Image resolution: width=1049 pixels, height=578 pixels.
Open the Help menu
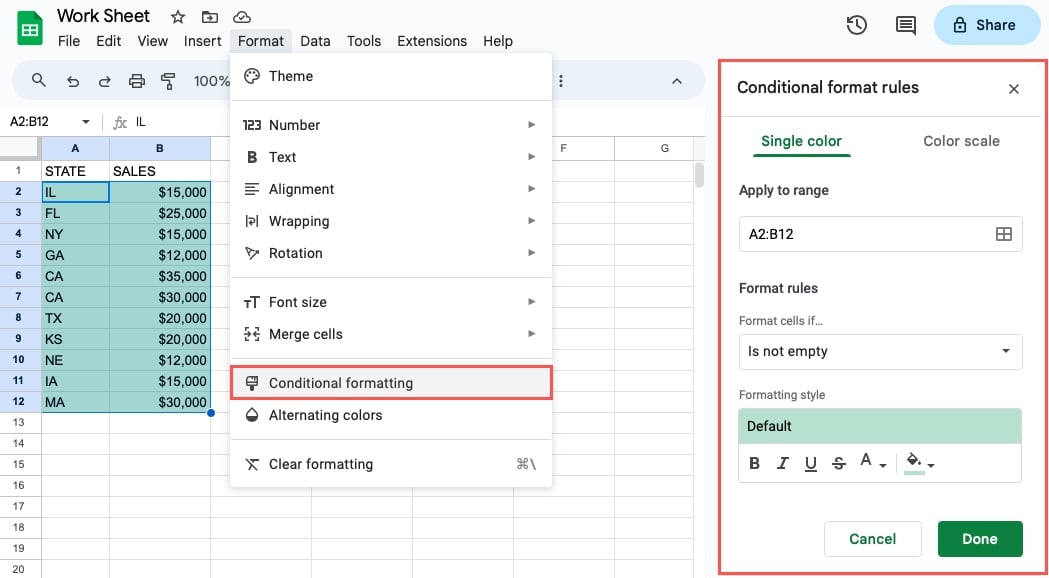coord(498,41)
